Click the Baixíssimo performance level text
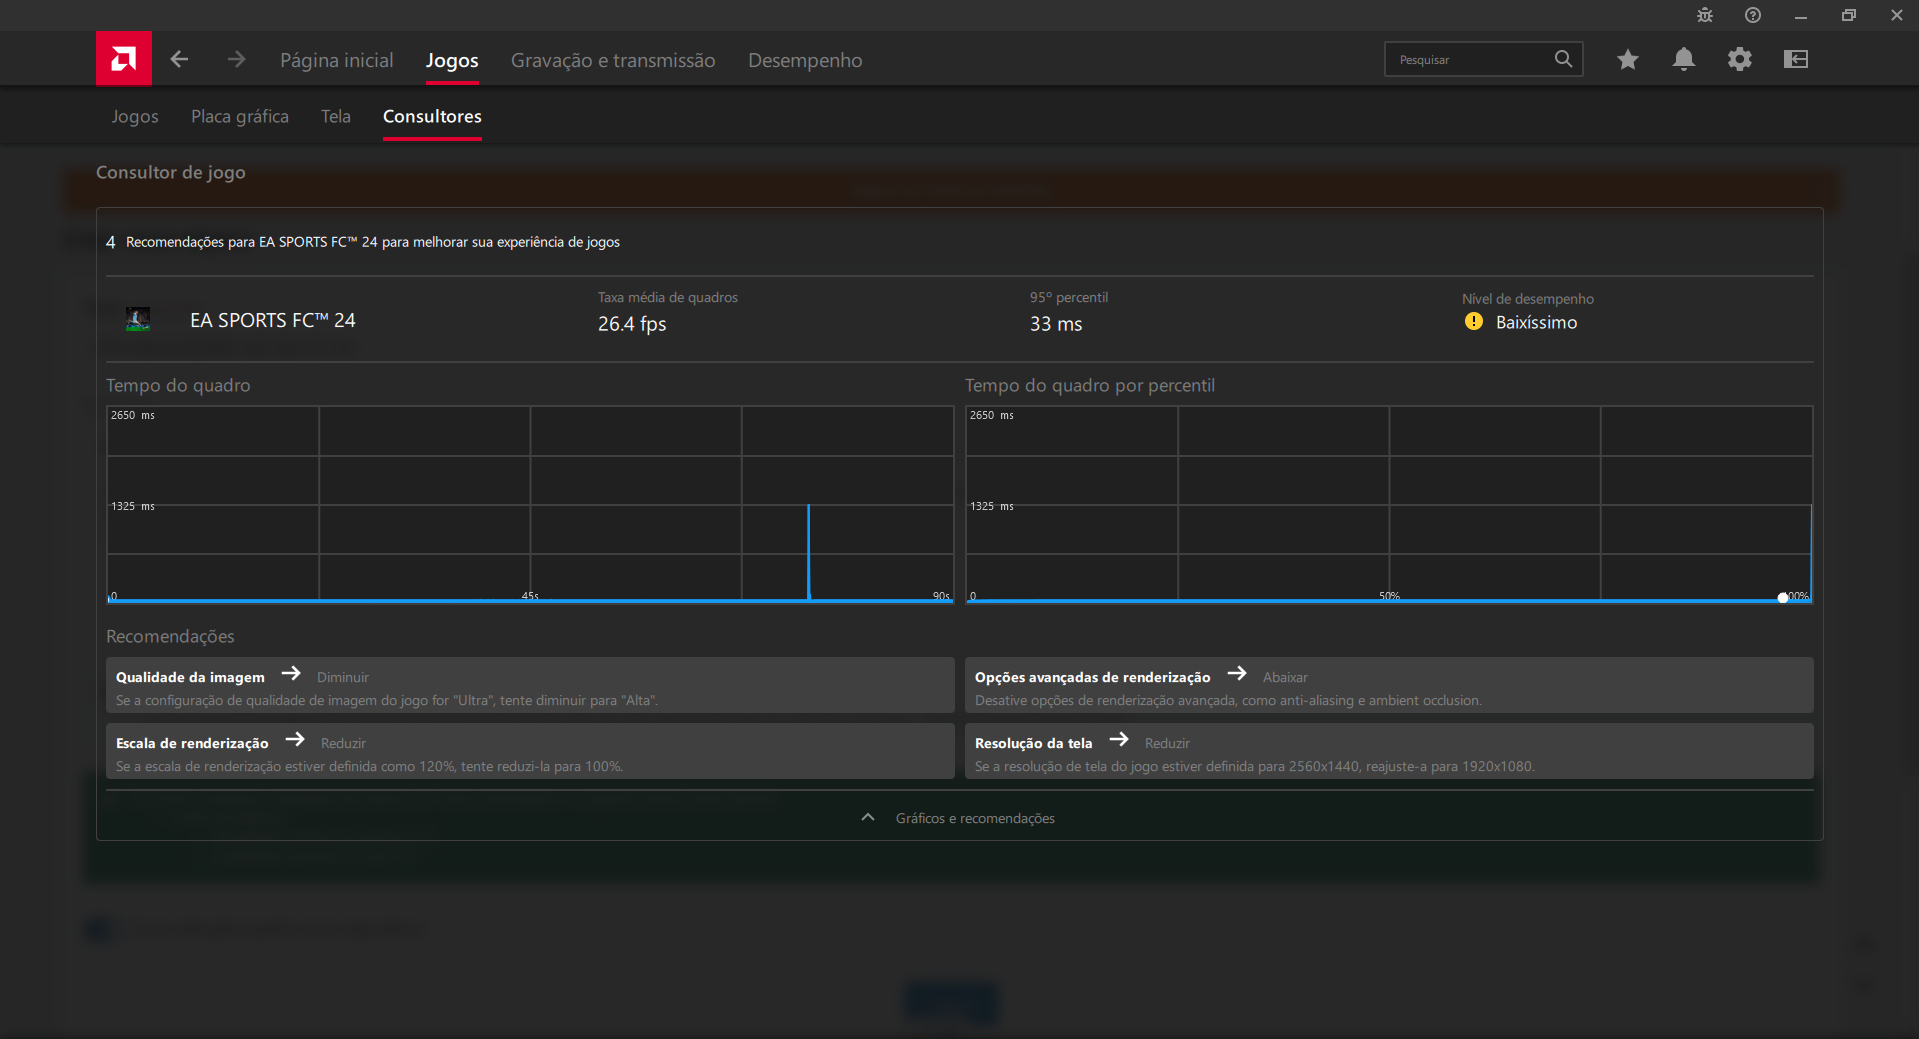Viewport: 1919px width, 1039px height. pyautogui.click(x=1536, y=322)
